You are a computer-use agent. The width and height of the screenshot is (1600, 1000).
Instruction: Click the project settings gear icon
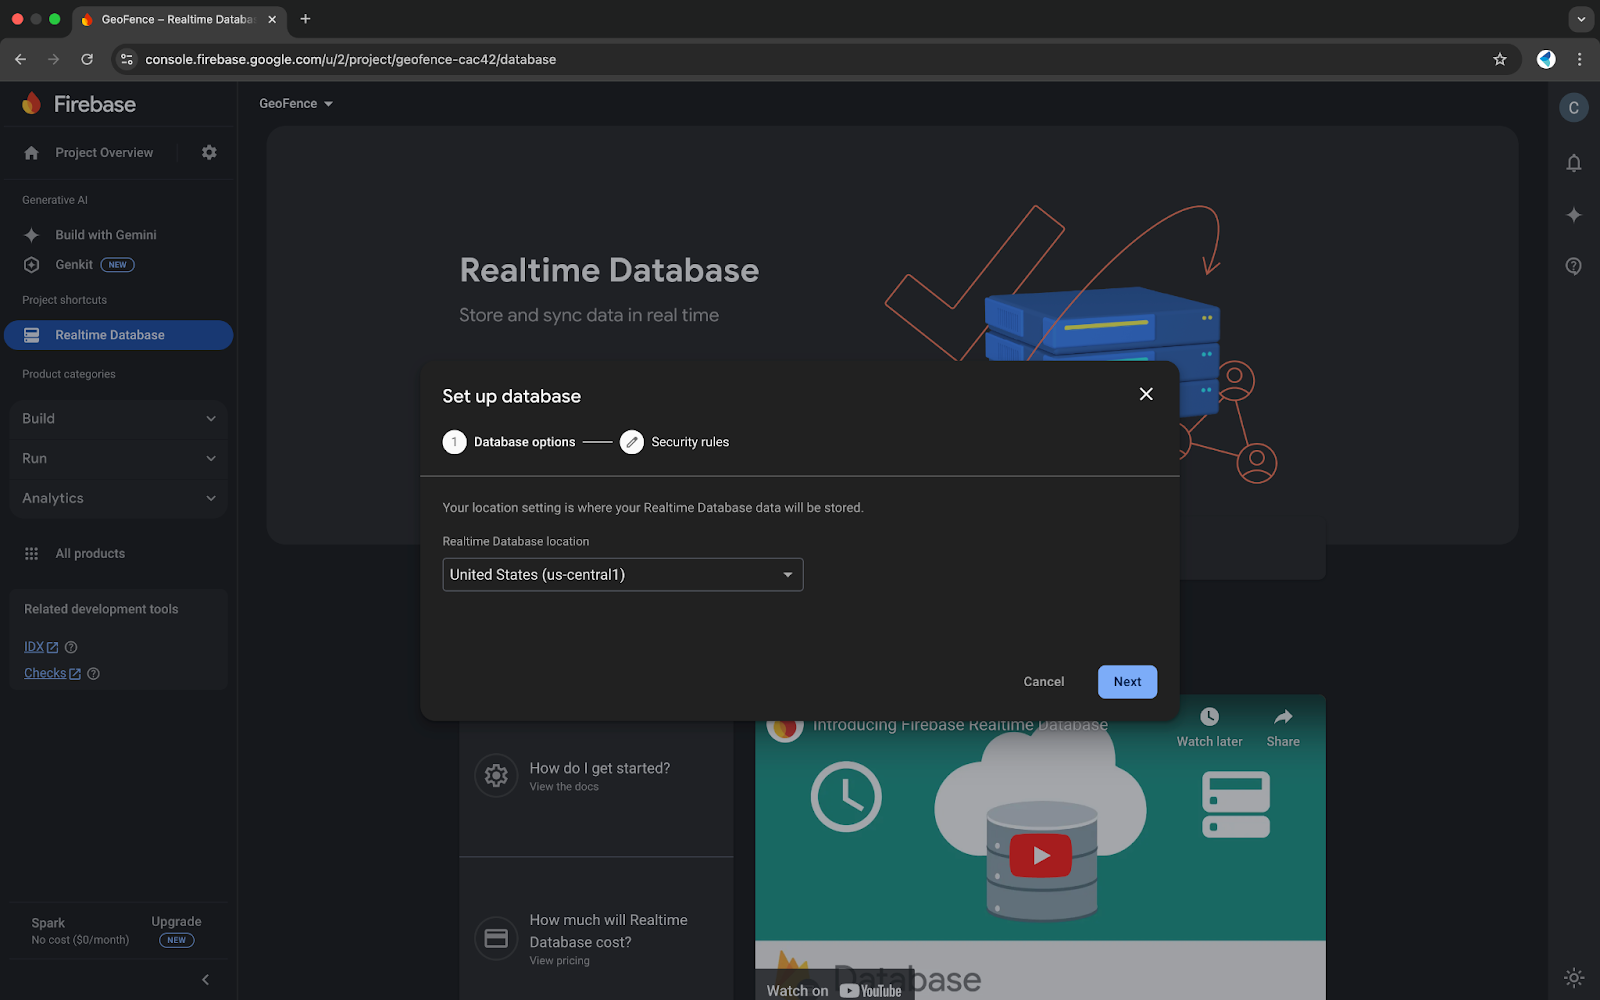point(209,153)
